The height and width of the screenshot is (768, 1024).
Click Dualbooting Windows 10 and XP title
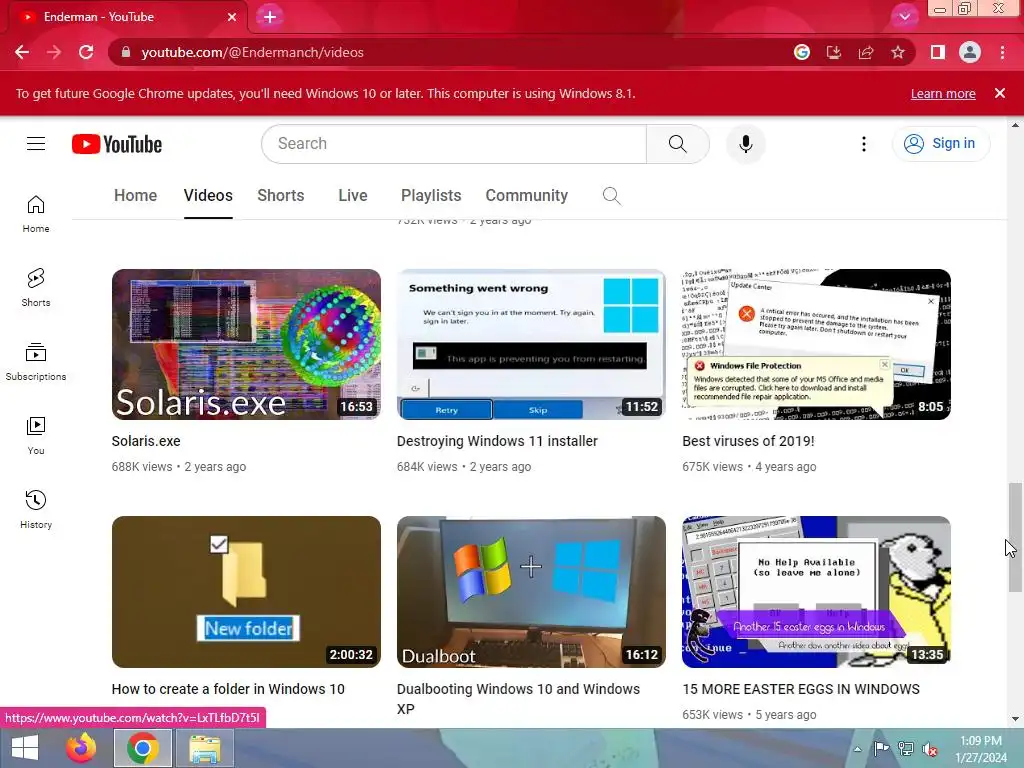[519, 699]
